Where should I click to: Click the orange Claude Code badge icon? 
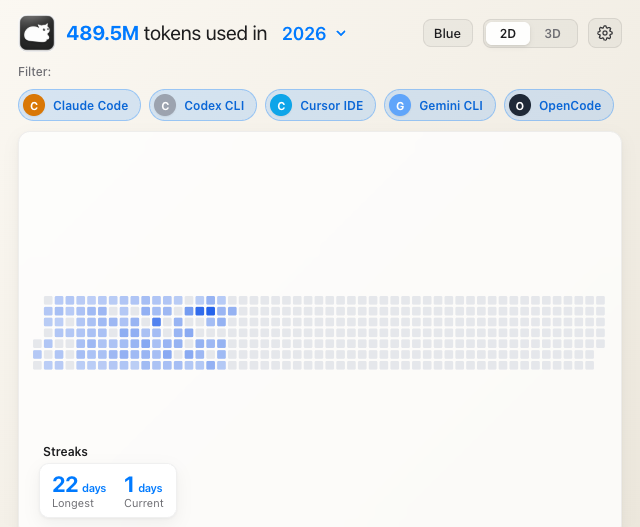[x=34, y=105]
